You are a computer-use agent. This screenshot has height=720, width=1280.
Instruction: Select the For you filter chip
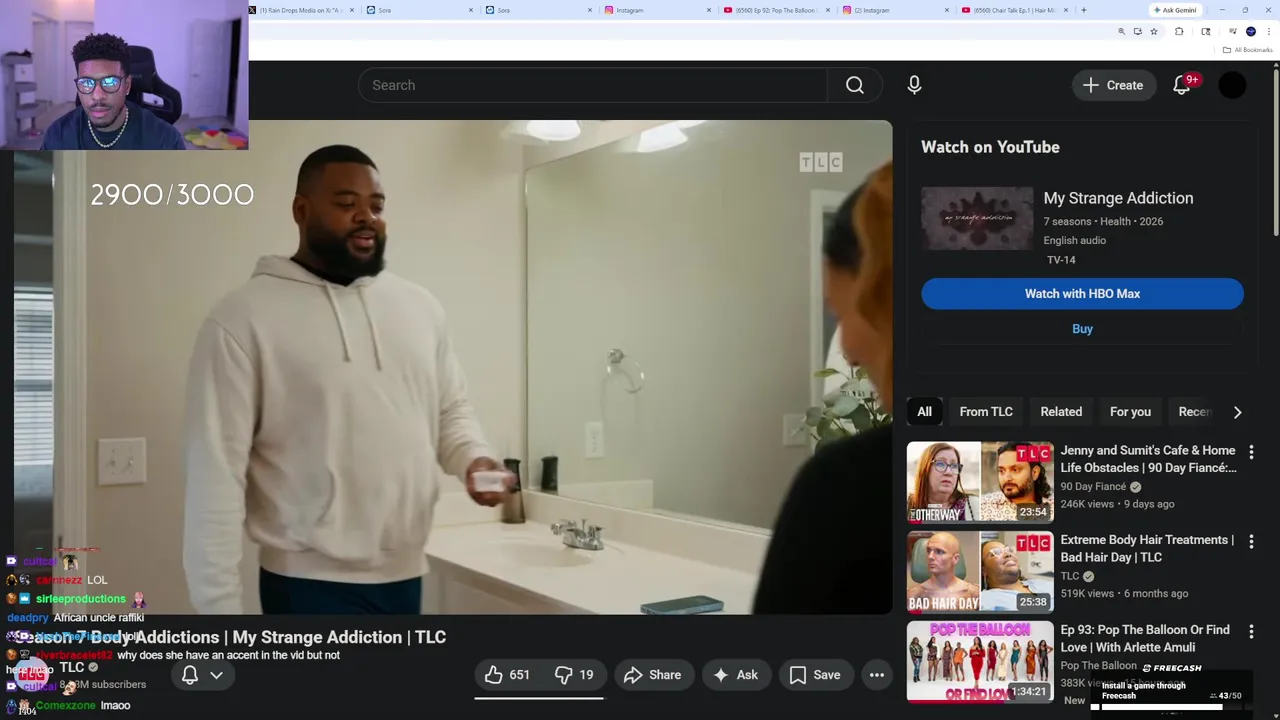click(x=1130, y=412)
